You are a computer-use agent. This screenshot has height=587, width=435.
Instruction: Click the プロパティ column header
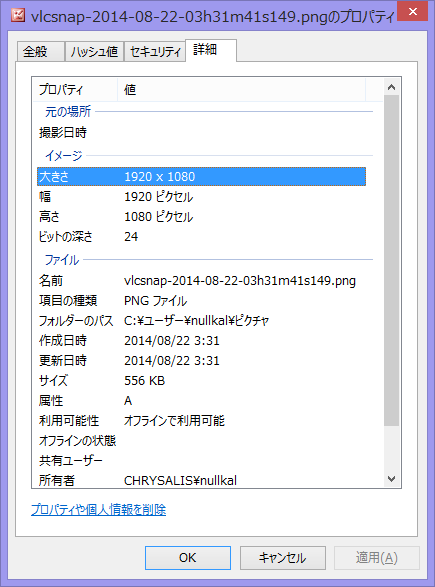coord(75,89)
